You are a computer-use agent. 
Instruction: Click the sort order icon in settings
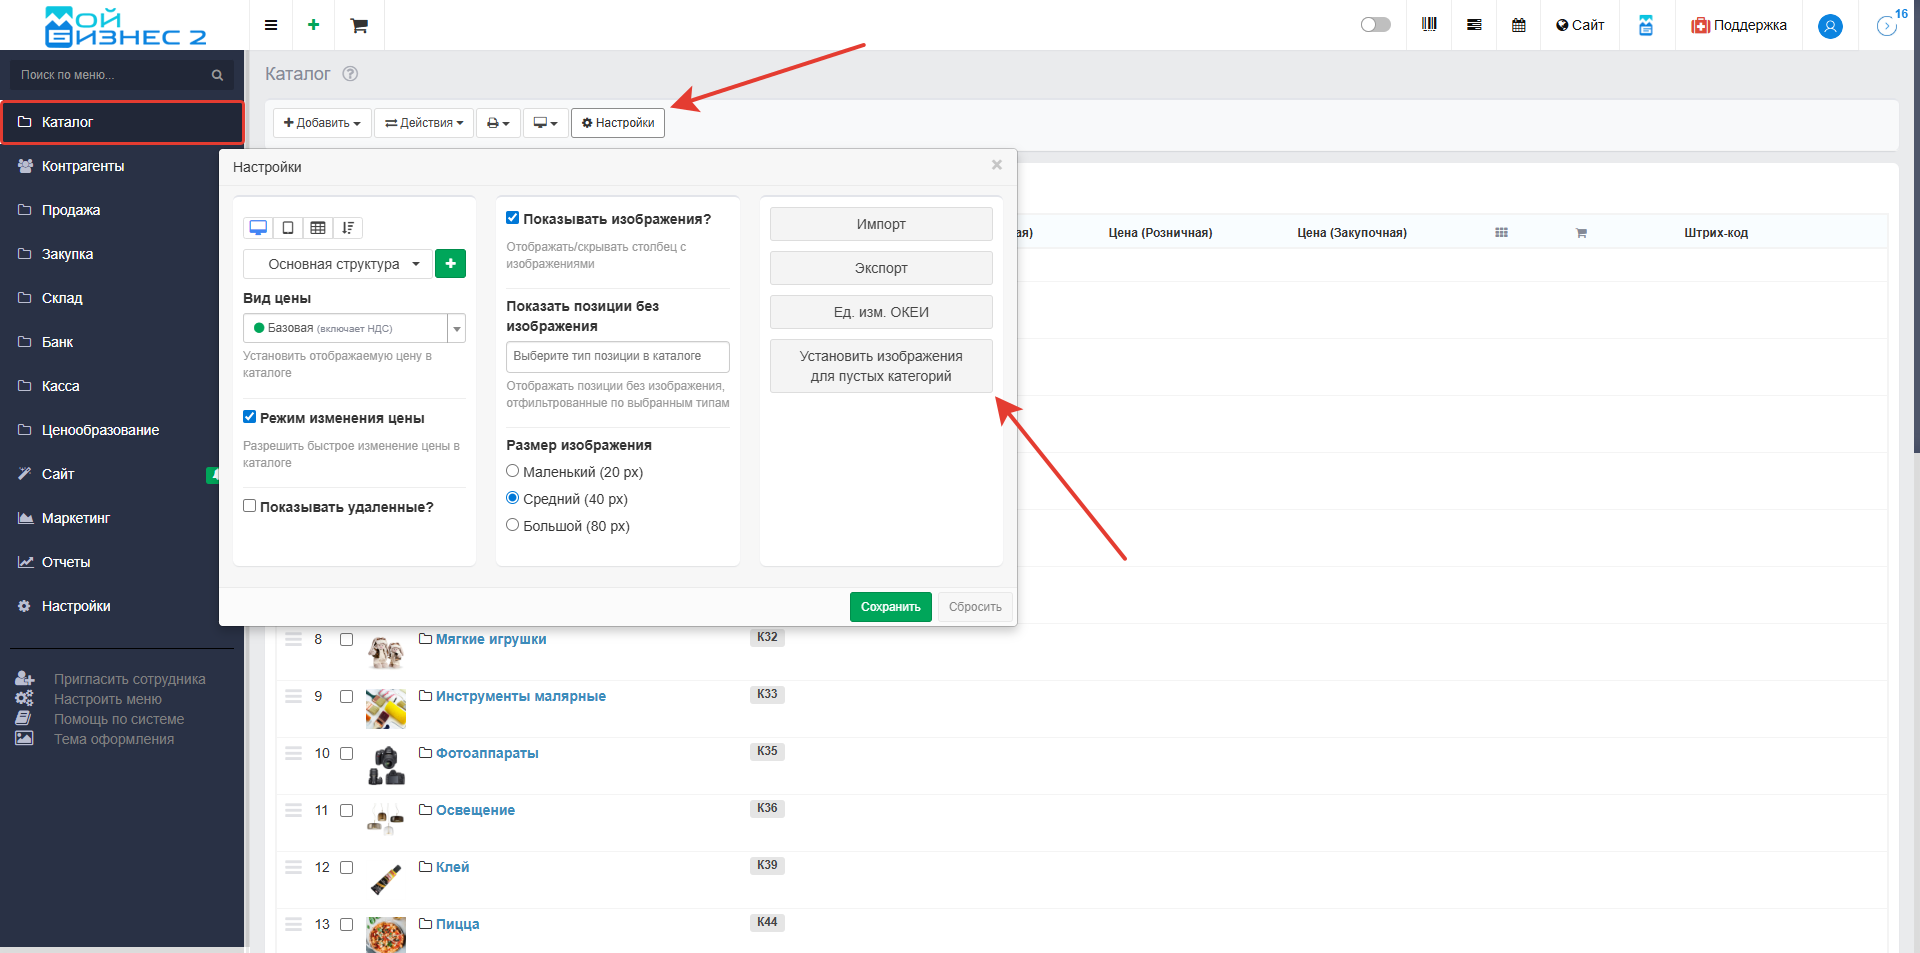point(348,228)
